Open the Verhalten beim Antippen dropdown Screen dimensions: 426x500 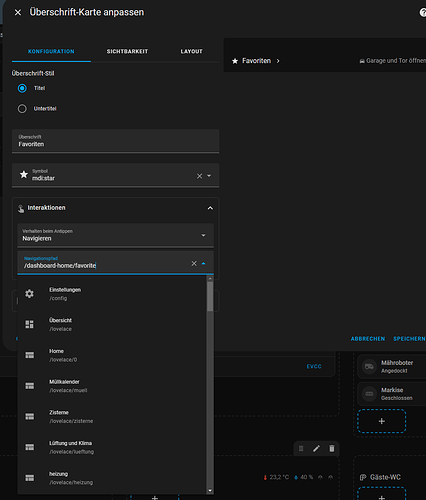pos(115,235)
